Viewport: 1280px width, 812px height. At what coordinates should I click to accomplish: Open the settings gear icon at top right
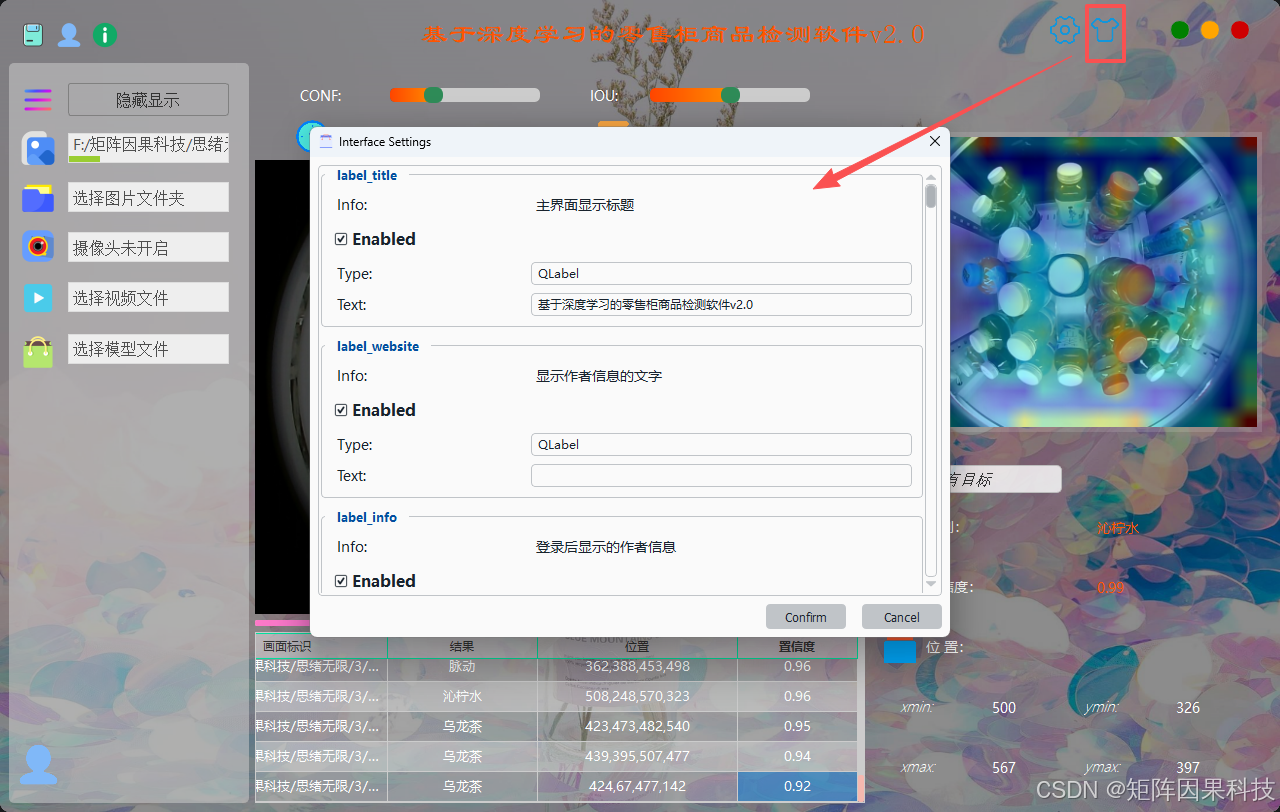point(1063,30)
